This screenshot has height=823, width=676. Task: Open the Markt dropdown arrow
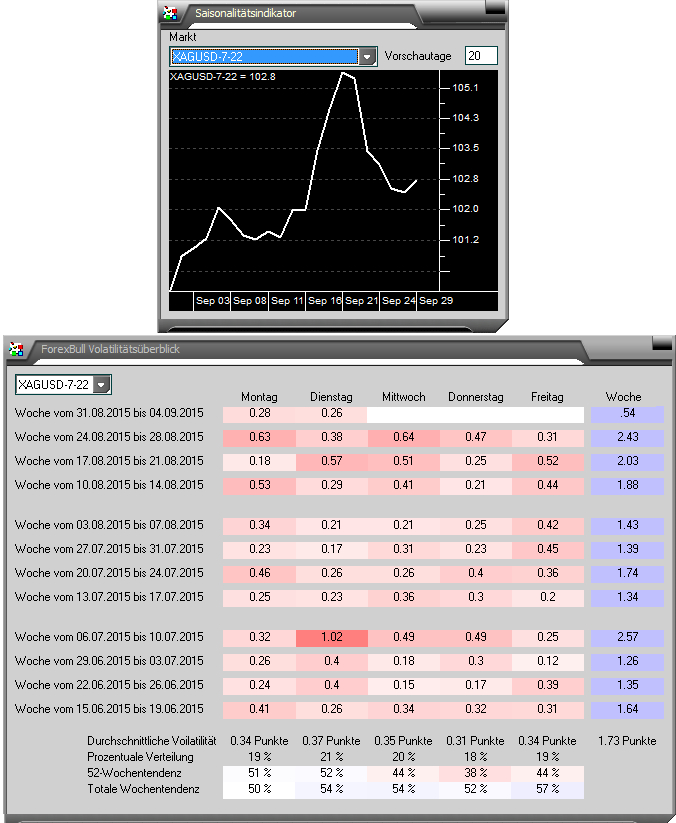pyautogui.click(x=367, y=57)
